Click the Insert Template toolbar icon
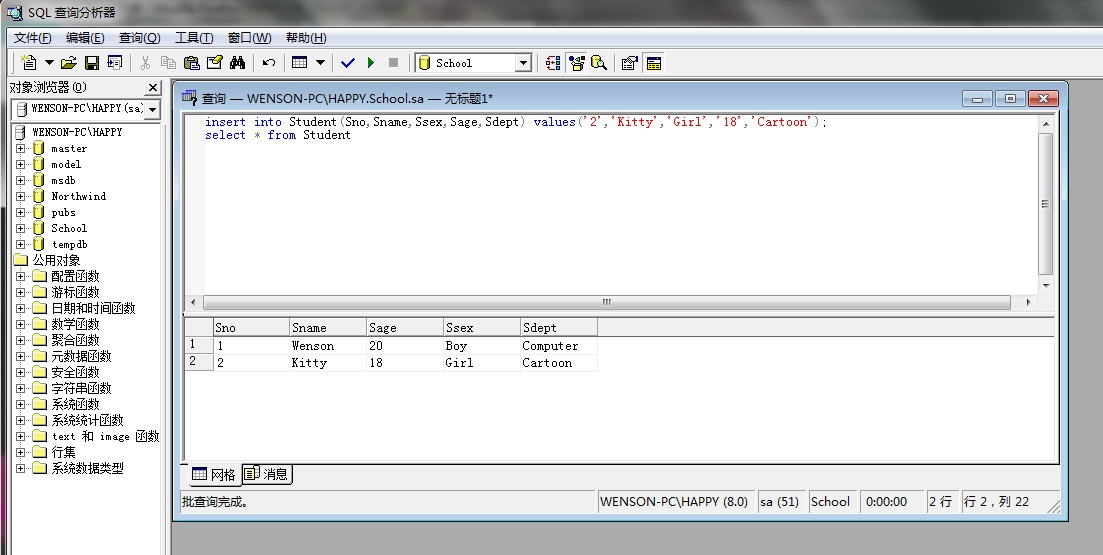 (115, 63)
